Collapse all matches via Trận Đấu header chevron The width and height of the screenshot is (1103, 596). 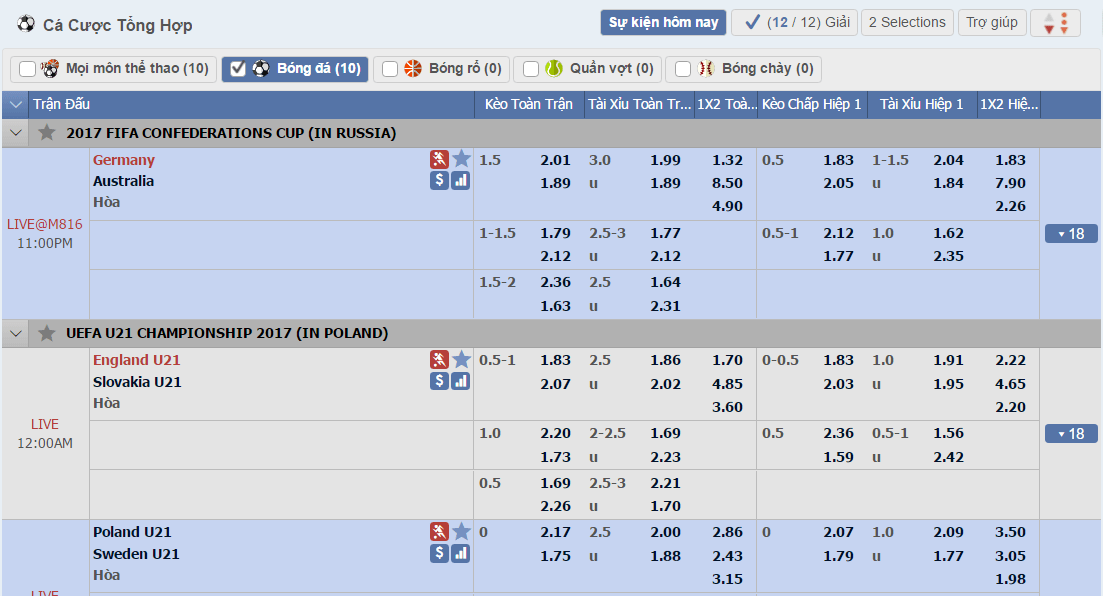(15, 105)
